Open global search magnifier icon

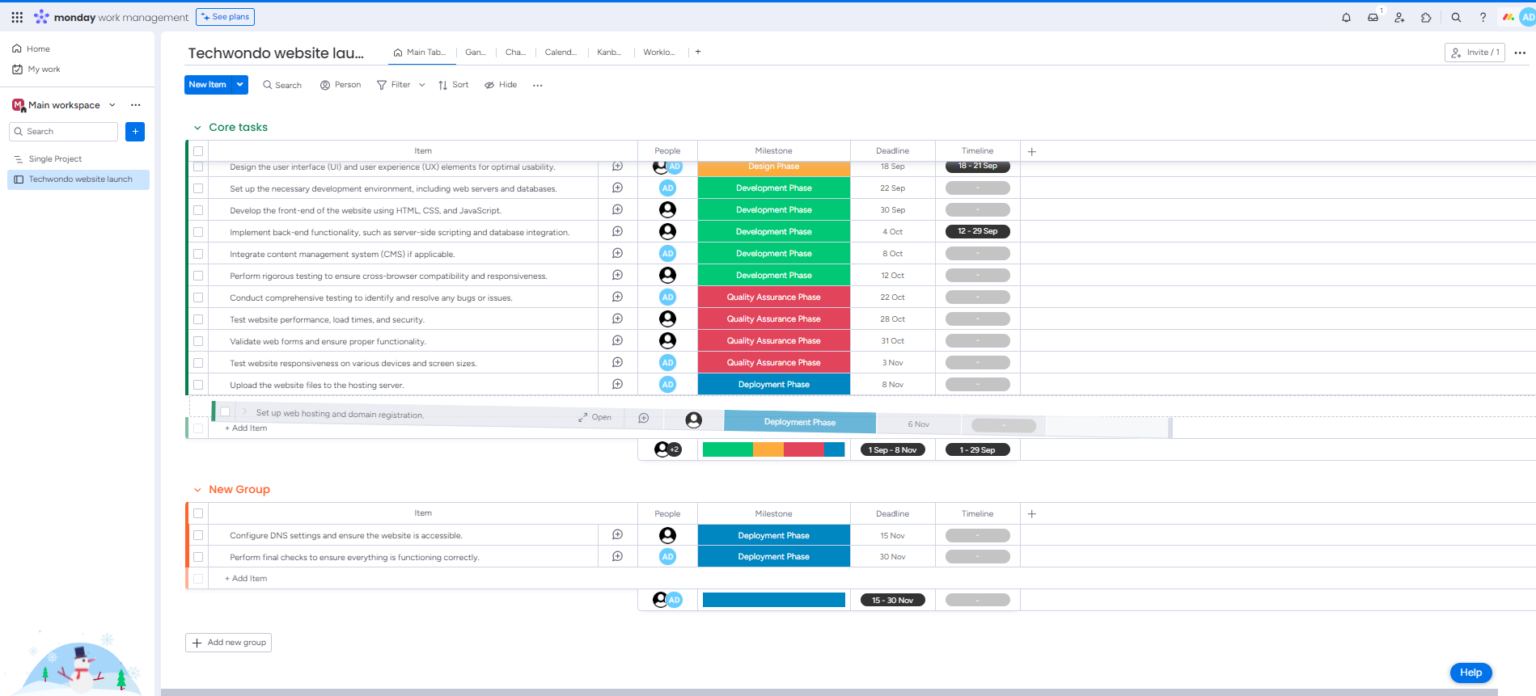click(1456, 16)
